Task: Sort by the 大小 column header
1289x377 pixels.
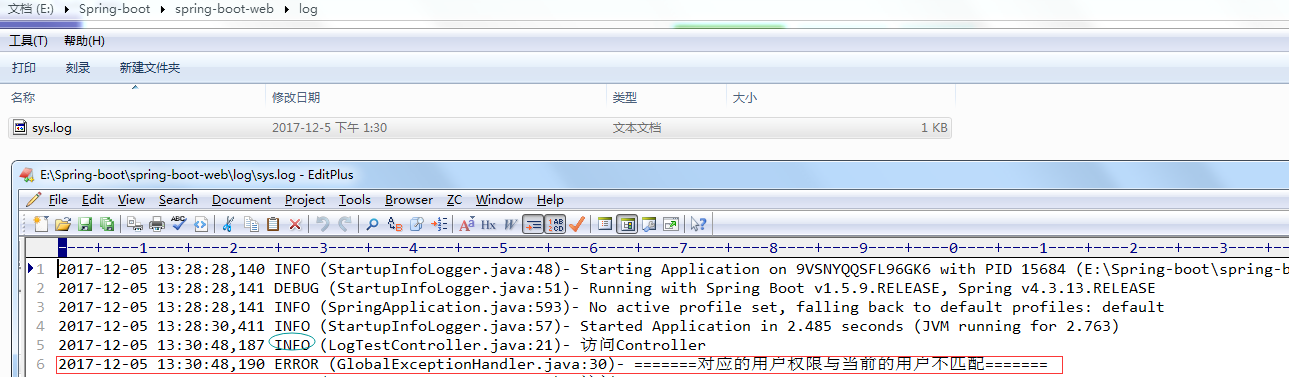Action: [841, 98]
